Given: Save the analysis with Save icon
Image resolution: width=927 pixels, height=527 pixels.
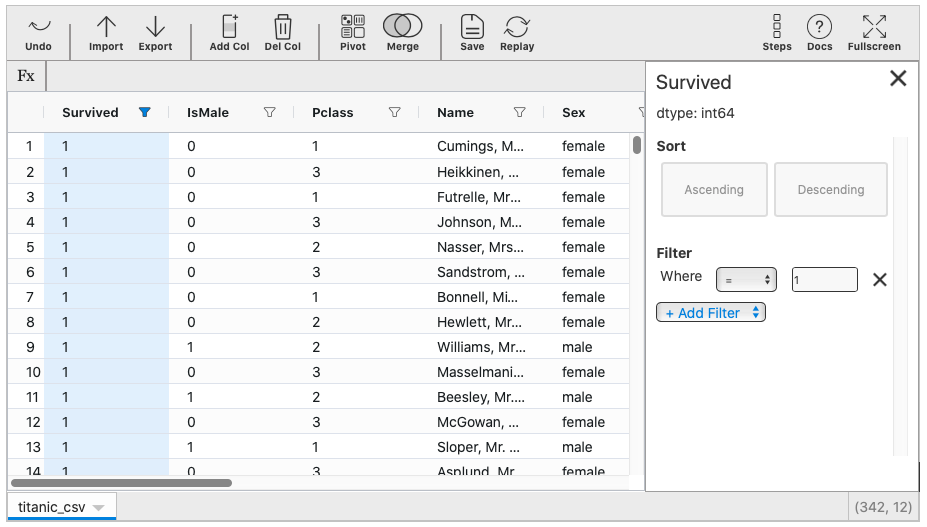Looking at the screenshot, I should tap(472, 33).
